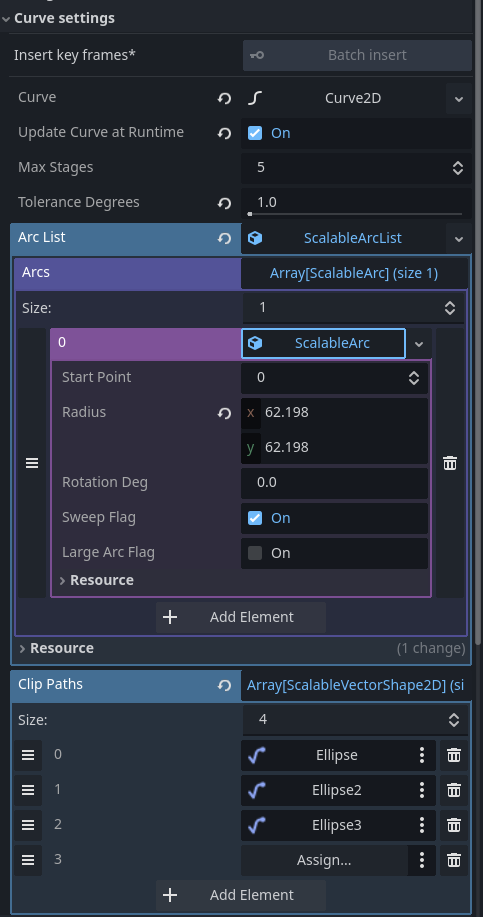This screenshot has width=483, height=917.
Task: Expand Resource section showing 1 change
Action: point(22,649)
